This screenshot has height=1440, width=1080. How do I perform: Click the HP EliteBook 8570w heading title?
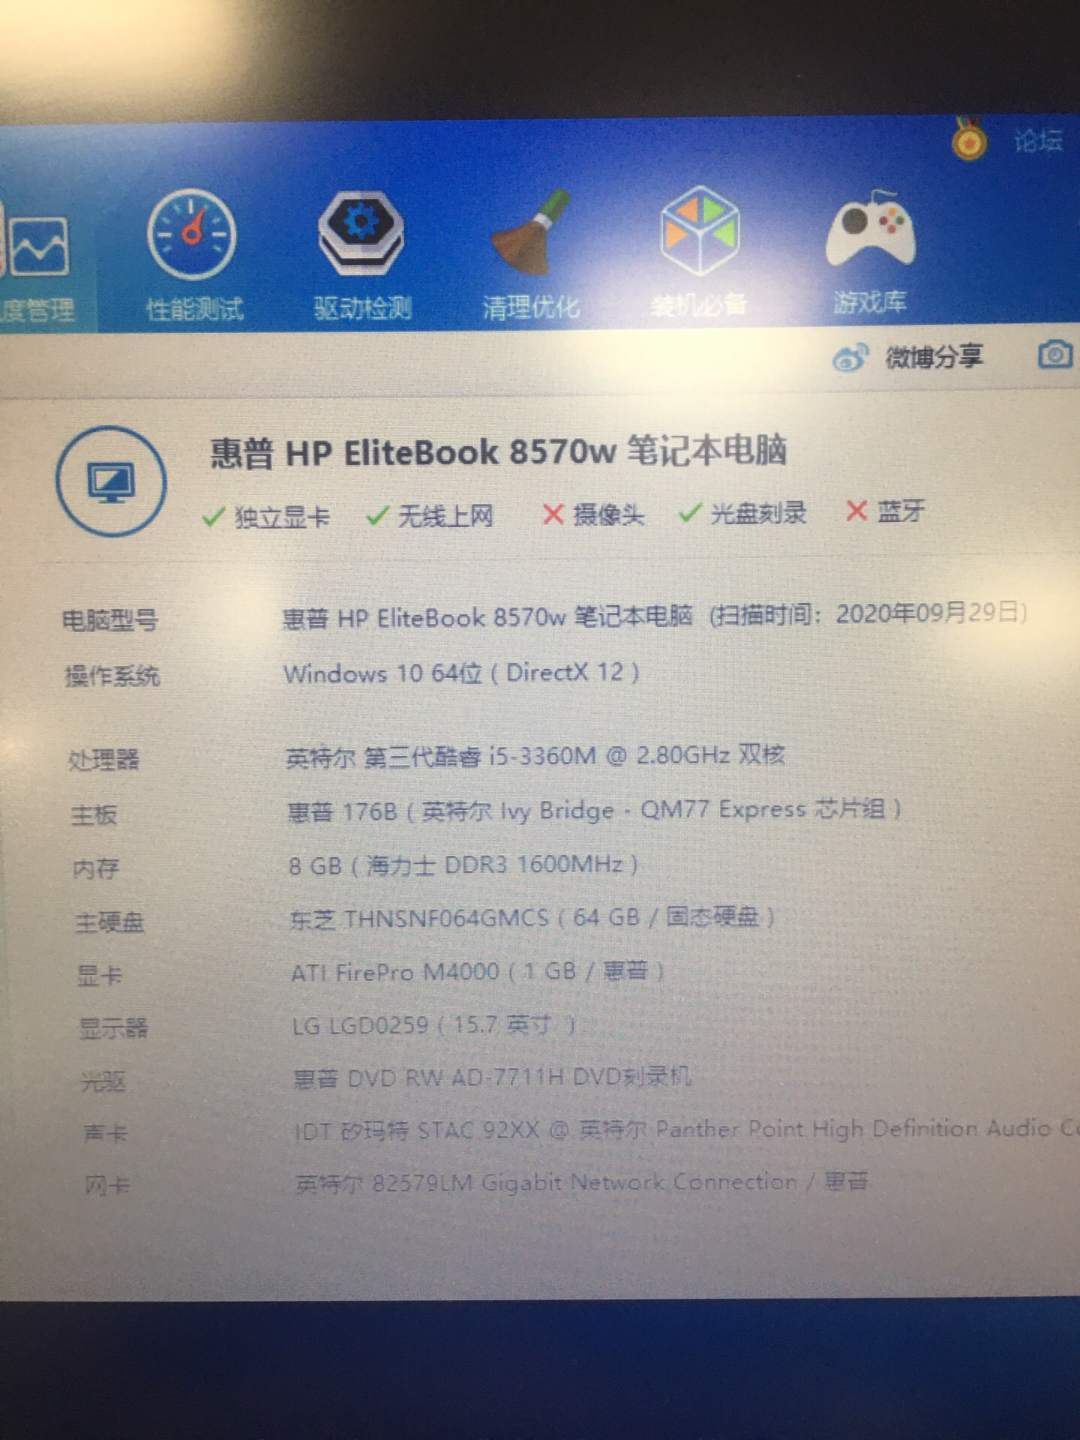pos(499,452)
